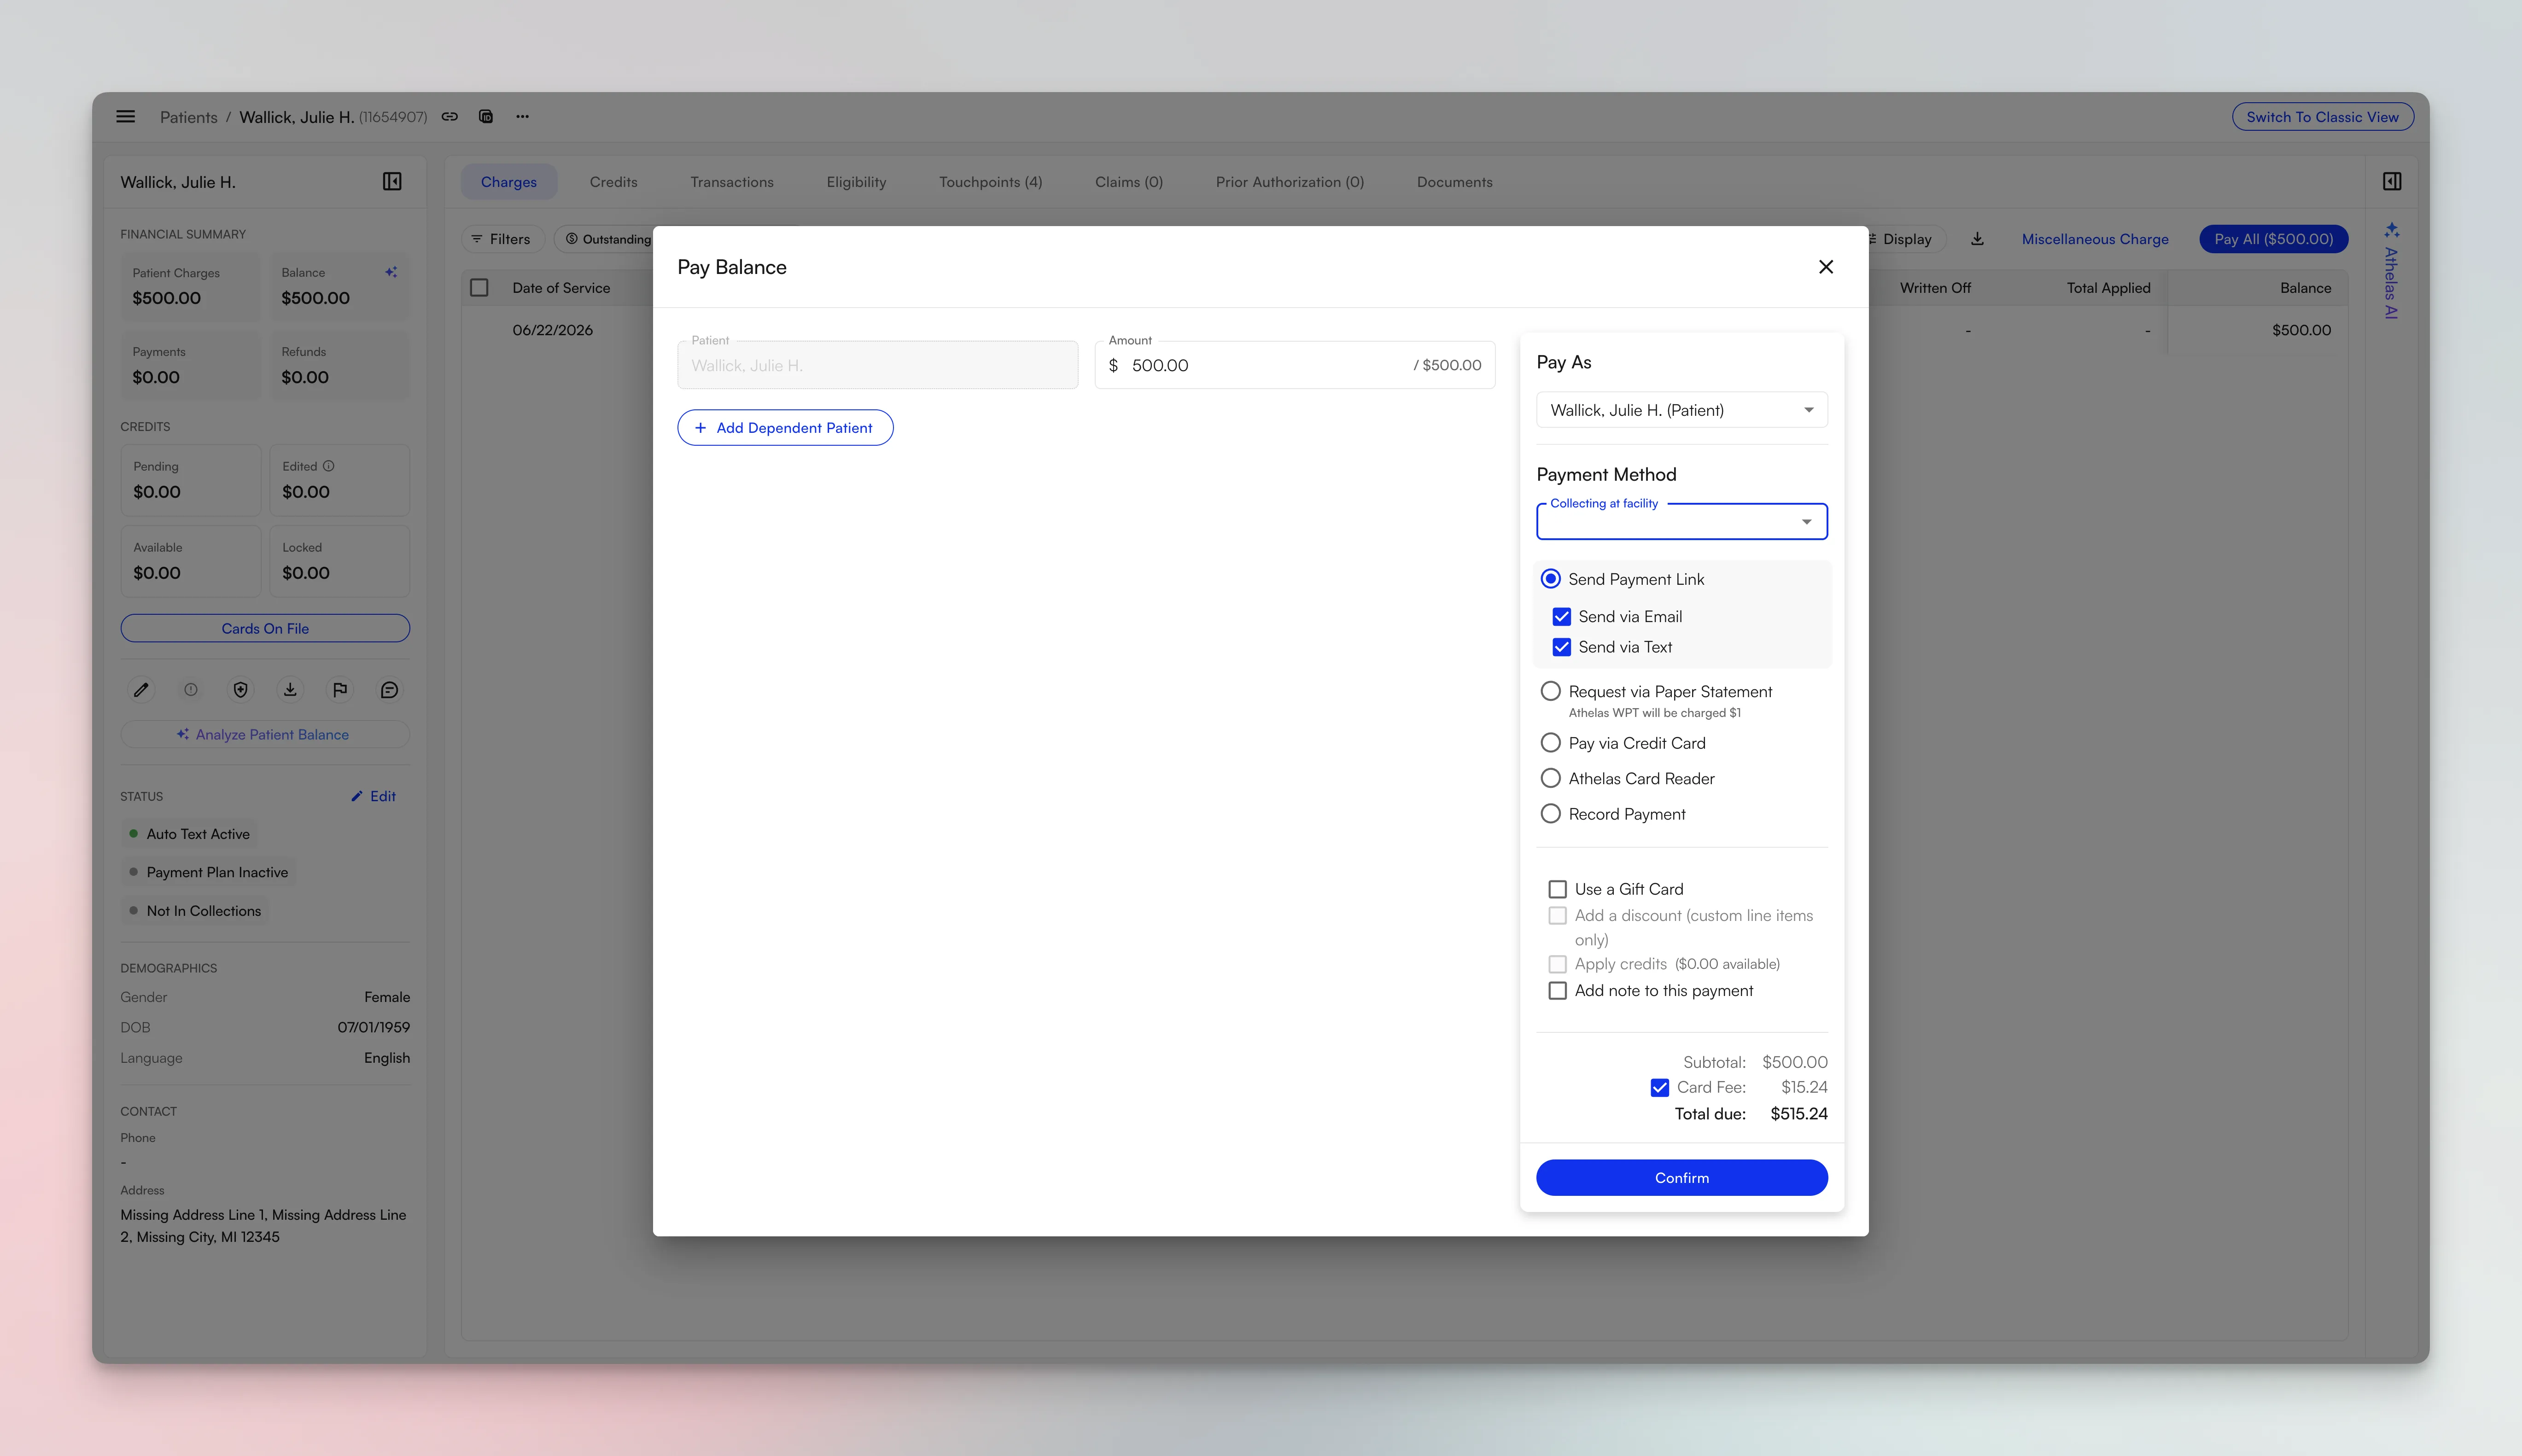This screenshot has width=2522, height=1456.
Task: Switch to the Charges tab
Action: click(x=509, y=182)
